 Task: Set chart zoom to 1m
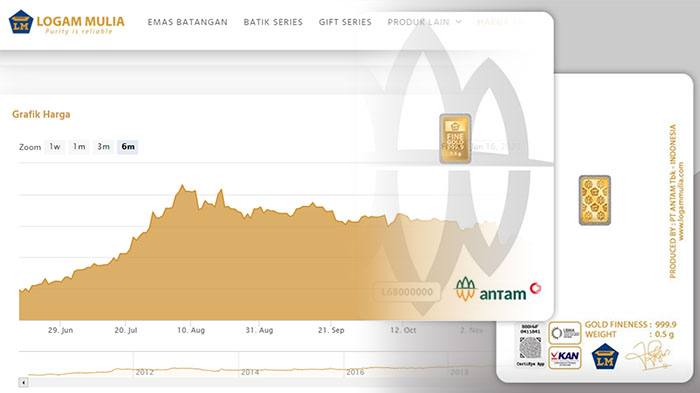pos(79,146)
